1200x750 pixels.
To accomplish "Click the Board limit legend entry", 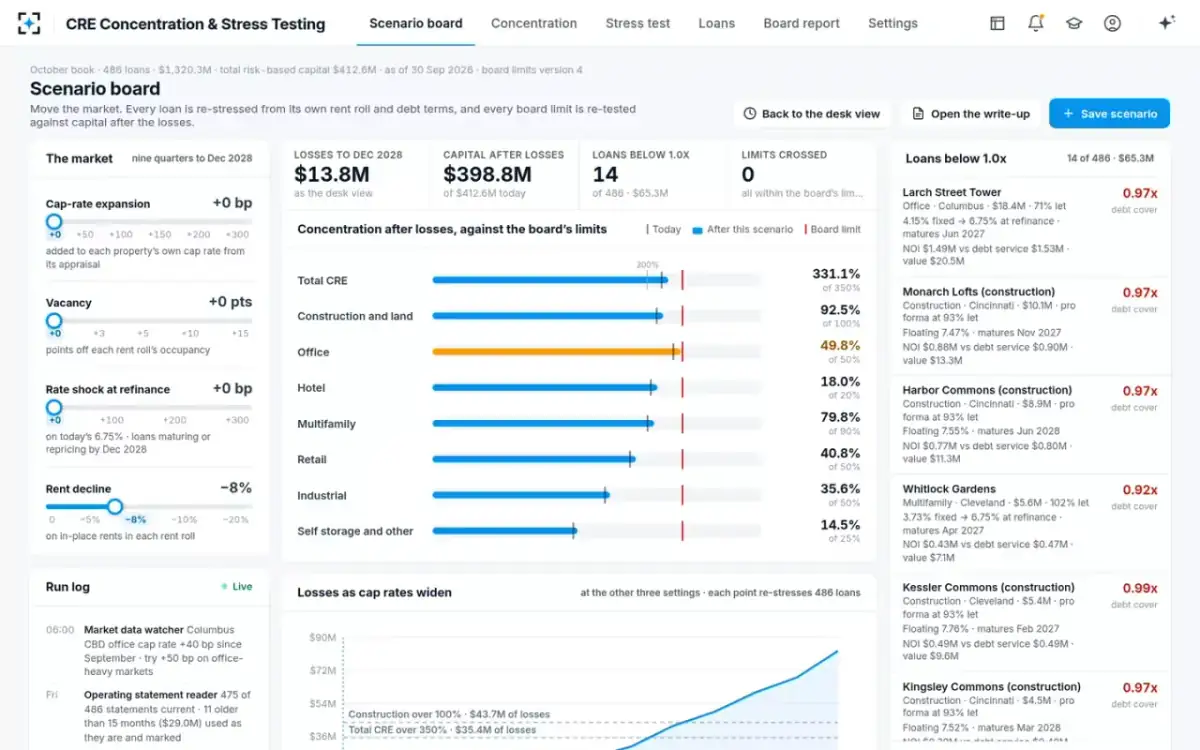I will click(832, 229).
